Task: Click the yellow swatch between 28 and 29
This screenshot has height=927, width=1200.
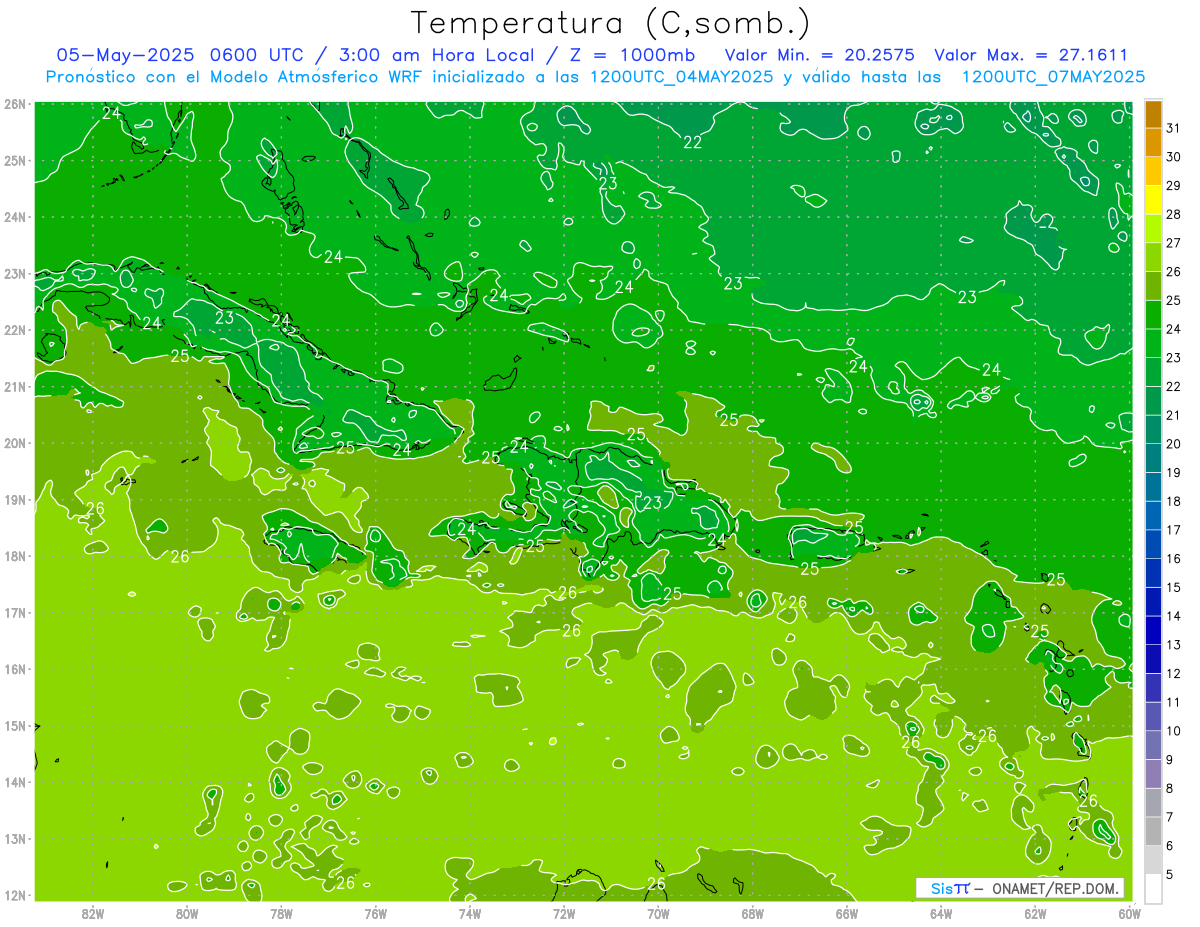Action: coord(1153,200)
